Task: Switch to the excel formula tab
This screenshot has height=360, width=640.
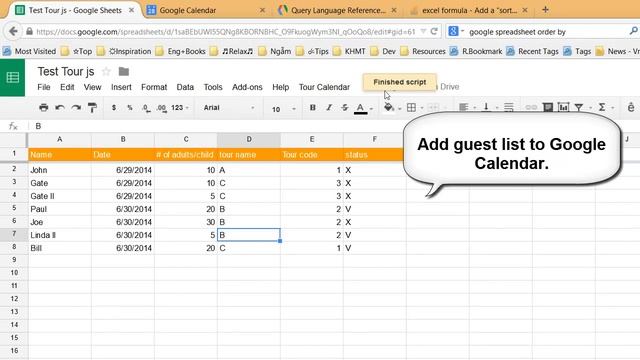Action: pos(469,10)
